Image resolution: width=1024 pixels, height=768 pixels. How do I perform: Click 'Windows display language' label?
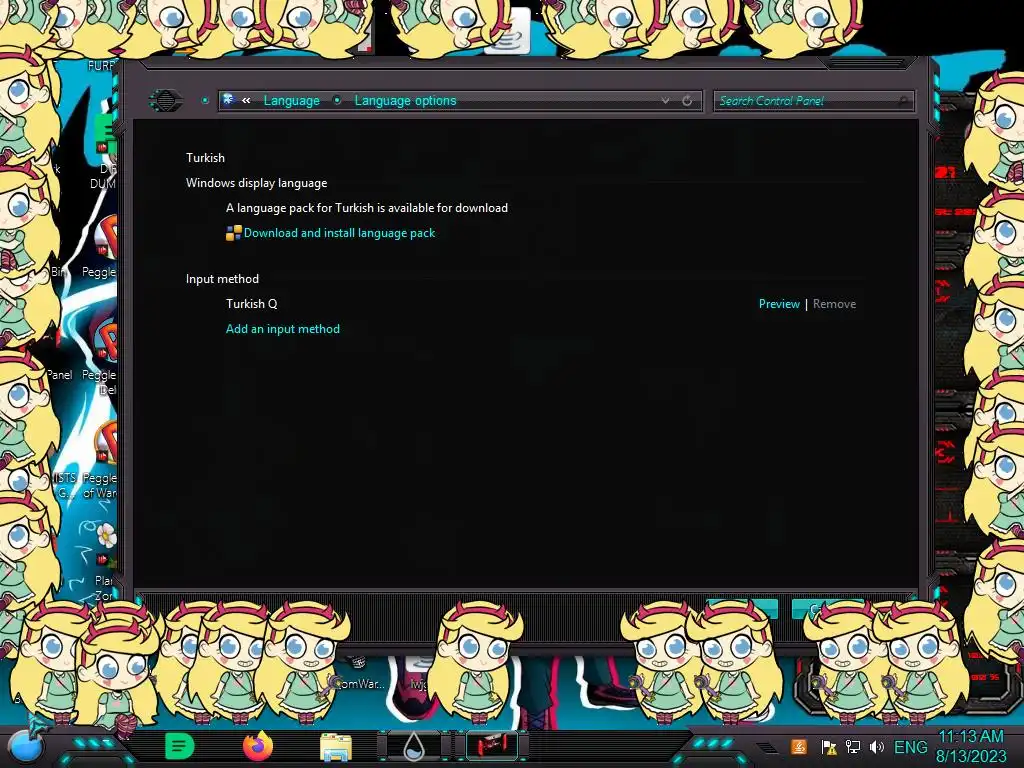(256, 183)
